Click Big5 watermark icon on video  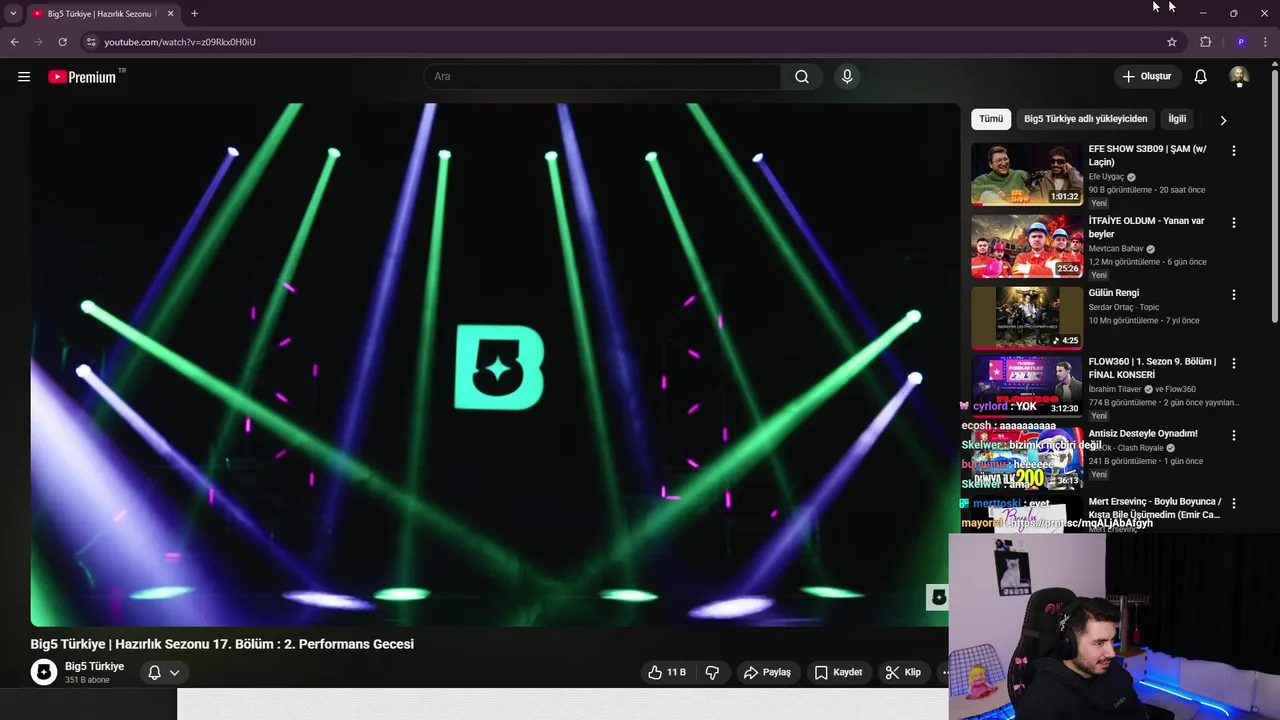click(x=938, y=597)
